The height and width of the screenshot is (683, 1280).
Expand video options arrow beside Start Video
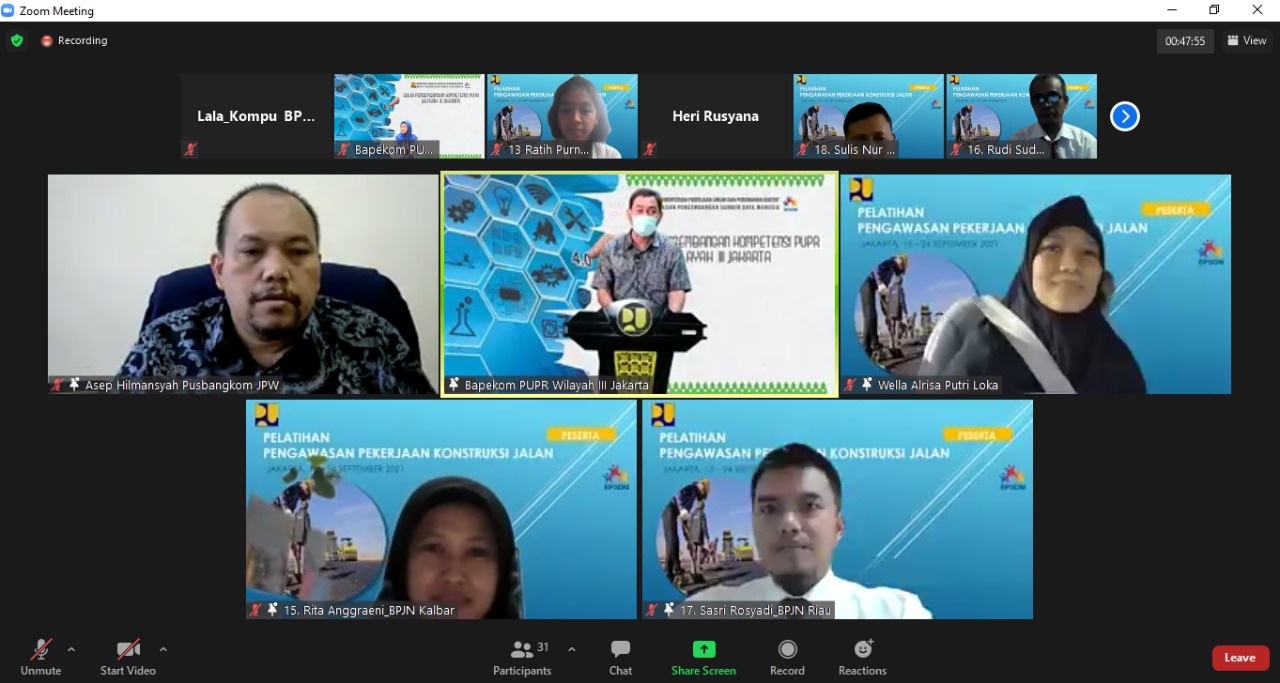163,649
